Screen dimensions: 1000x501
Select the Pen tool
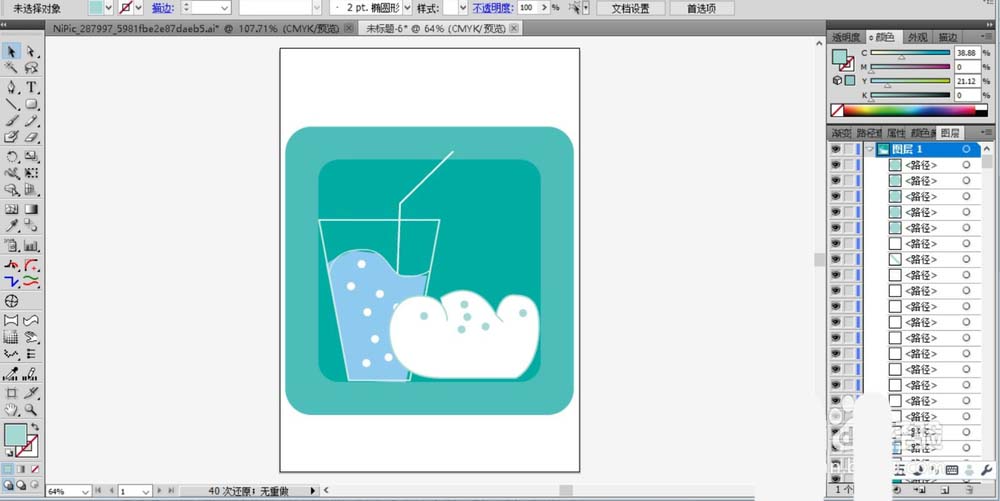pos(11,87)
